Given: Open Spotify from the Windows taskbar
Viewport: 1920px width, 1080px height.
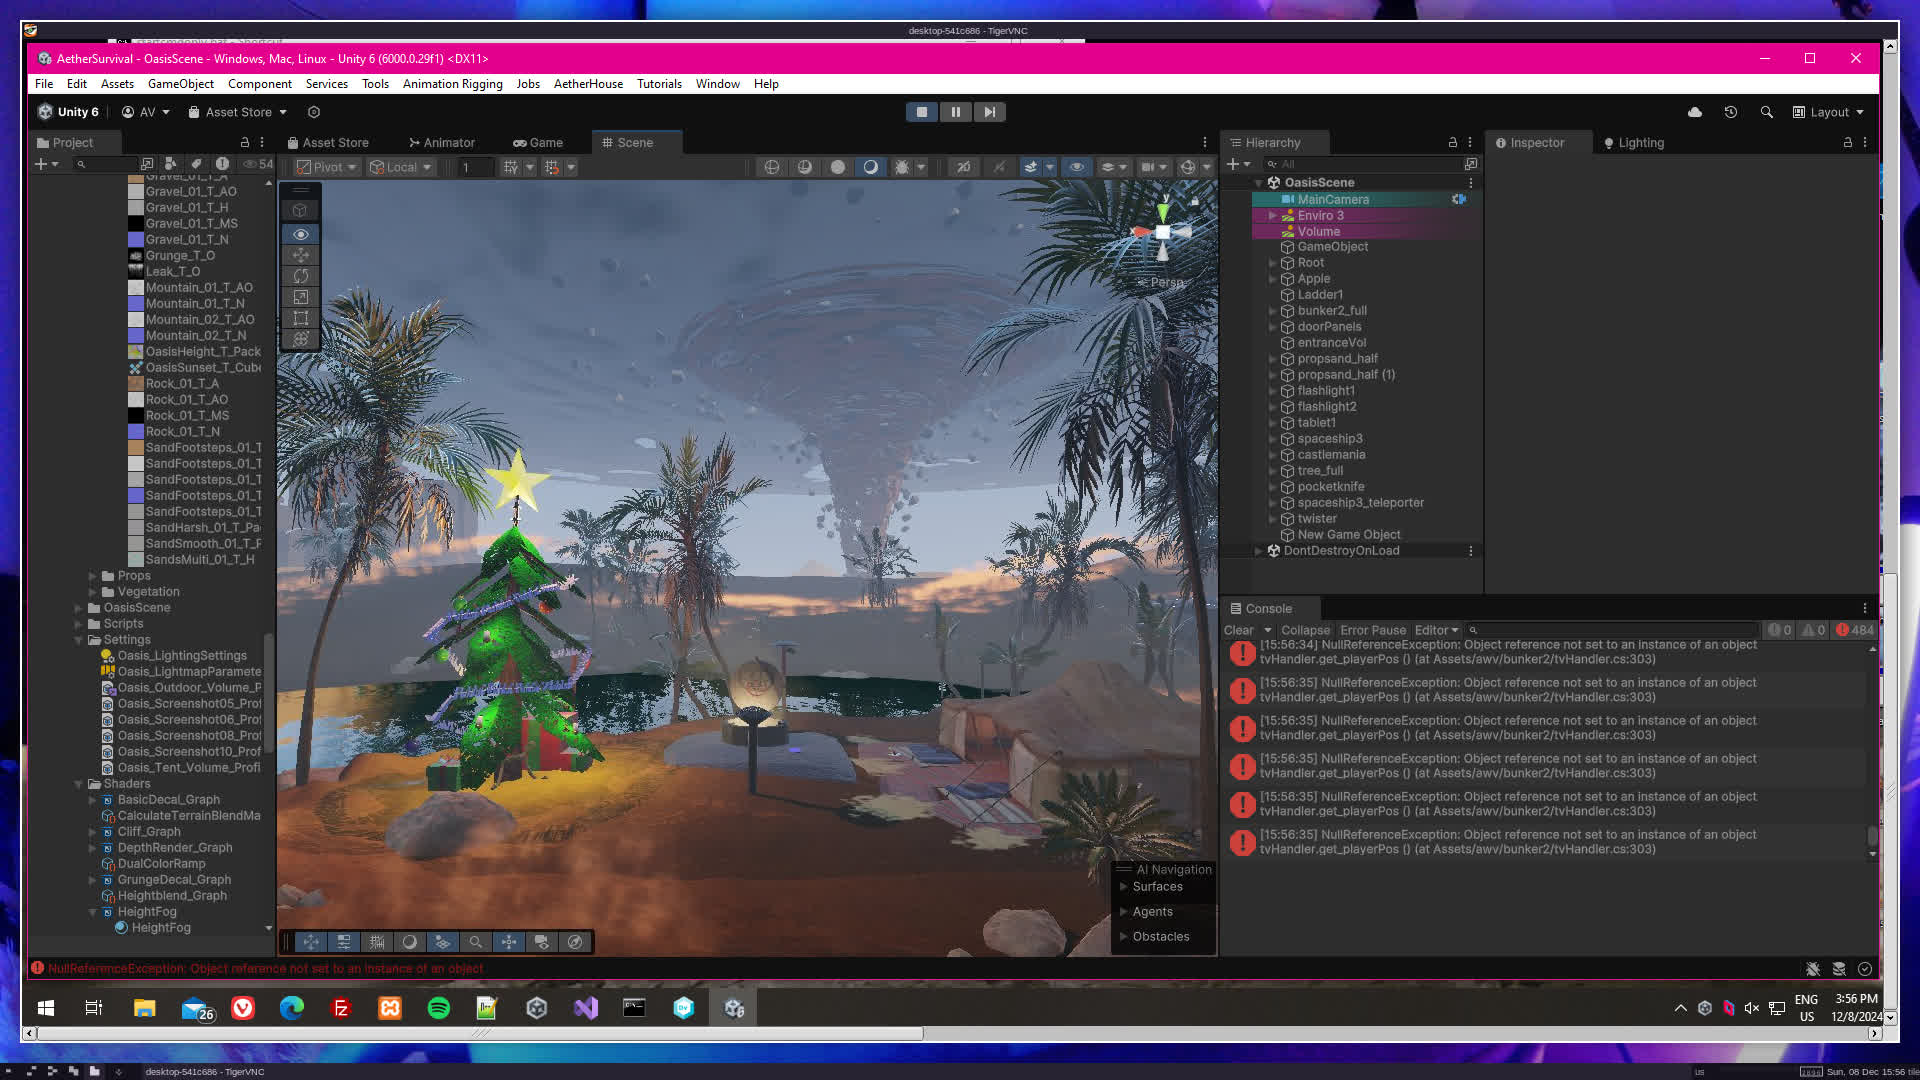Looking at the screenshot, I should point(438,1008).
